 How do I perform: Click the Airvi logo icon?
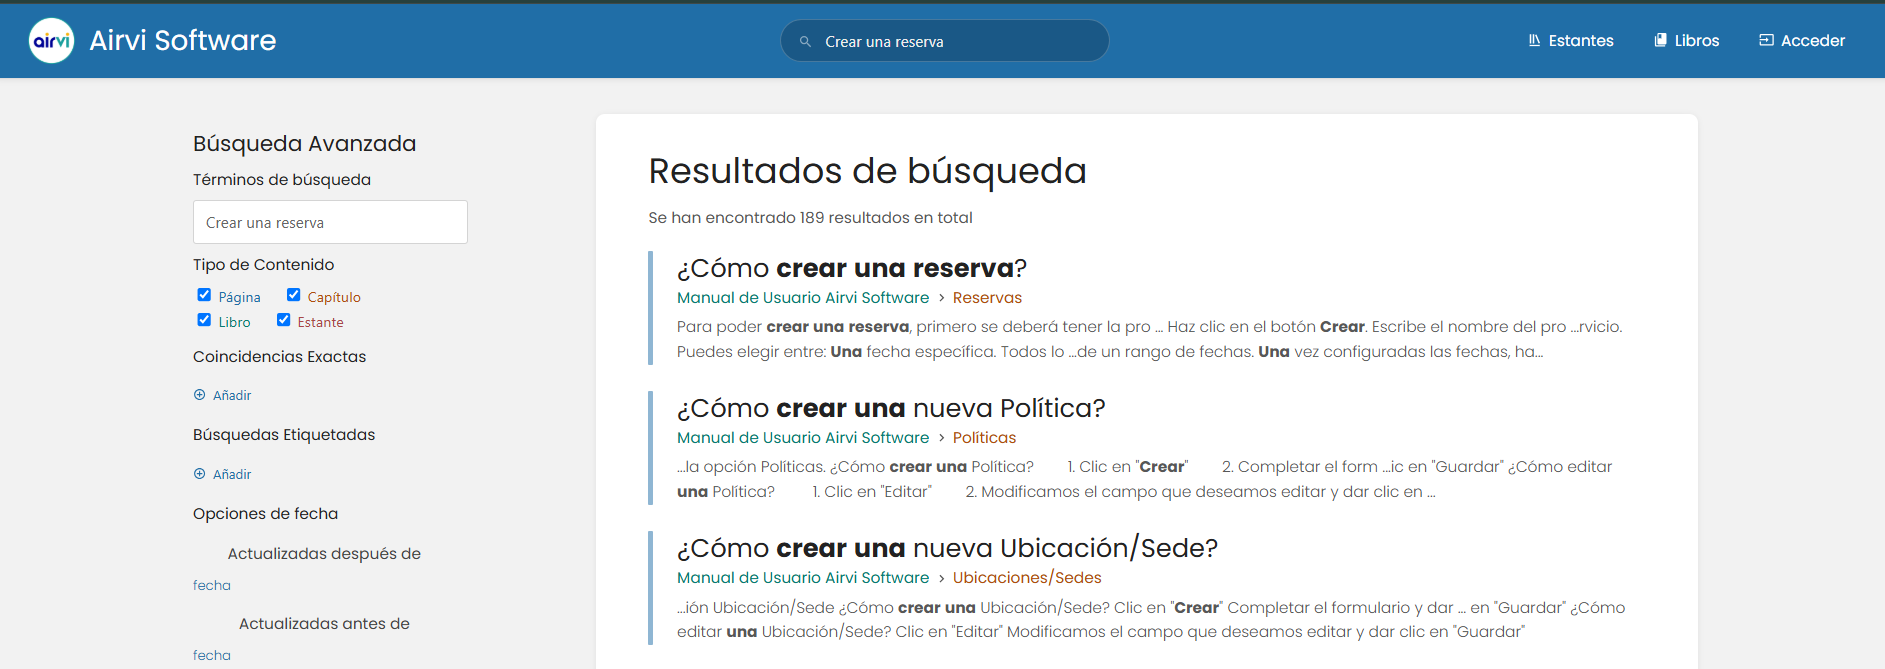pyautogui.click(x=51, y=41)
